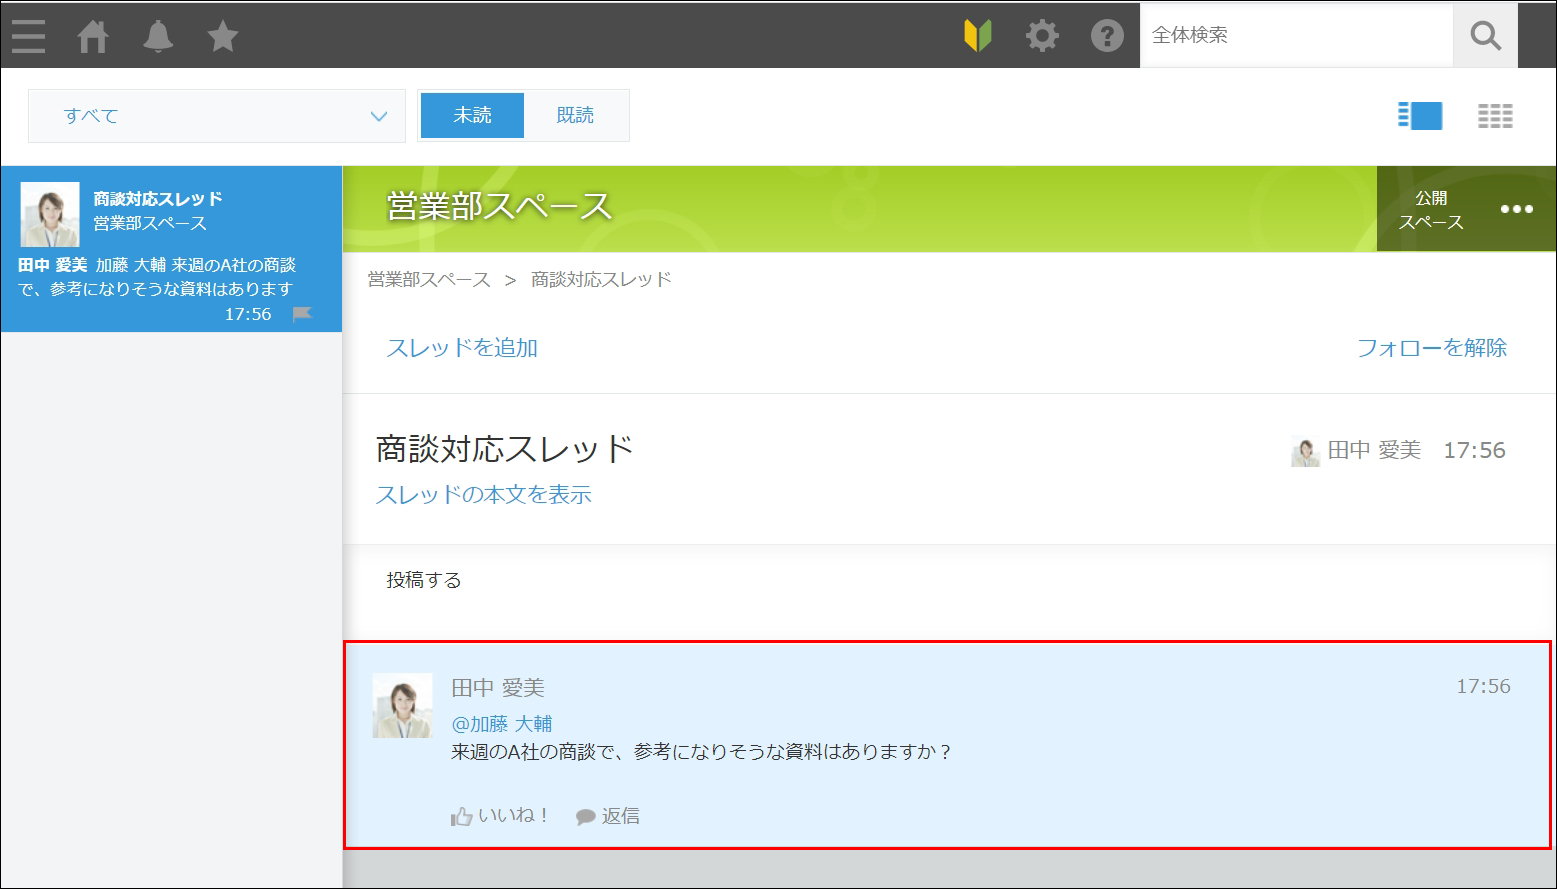Open the beginner guide leaf icon
The width and height of the screenshot is (1557, 889).
(978, 35)
